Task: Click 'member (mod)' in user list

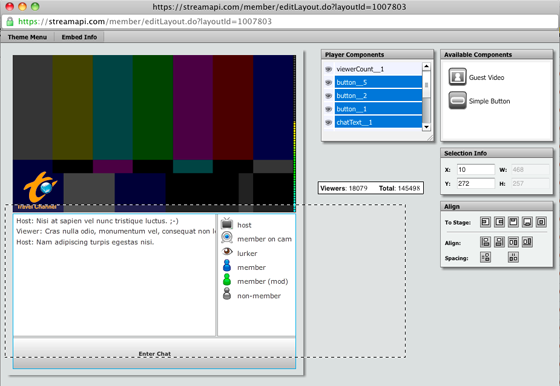Action: point(262,281)
